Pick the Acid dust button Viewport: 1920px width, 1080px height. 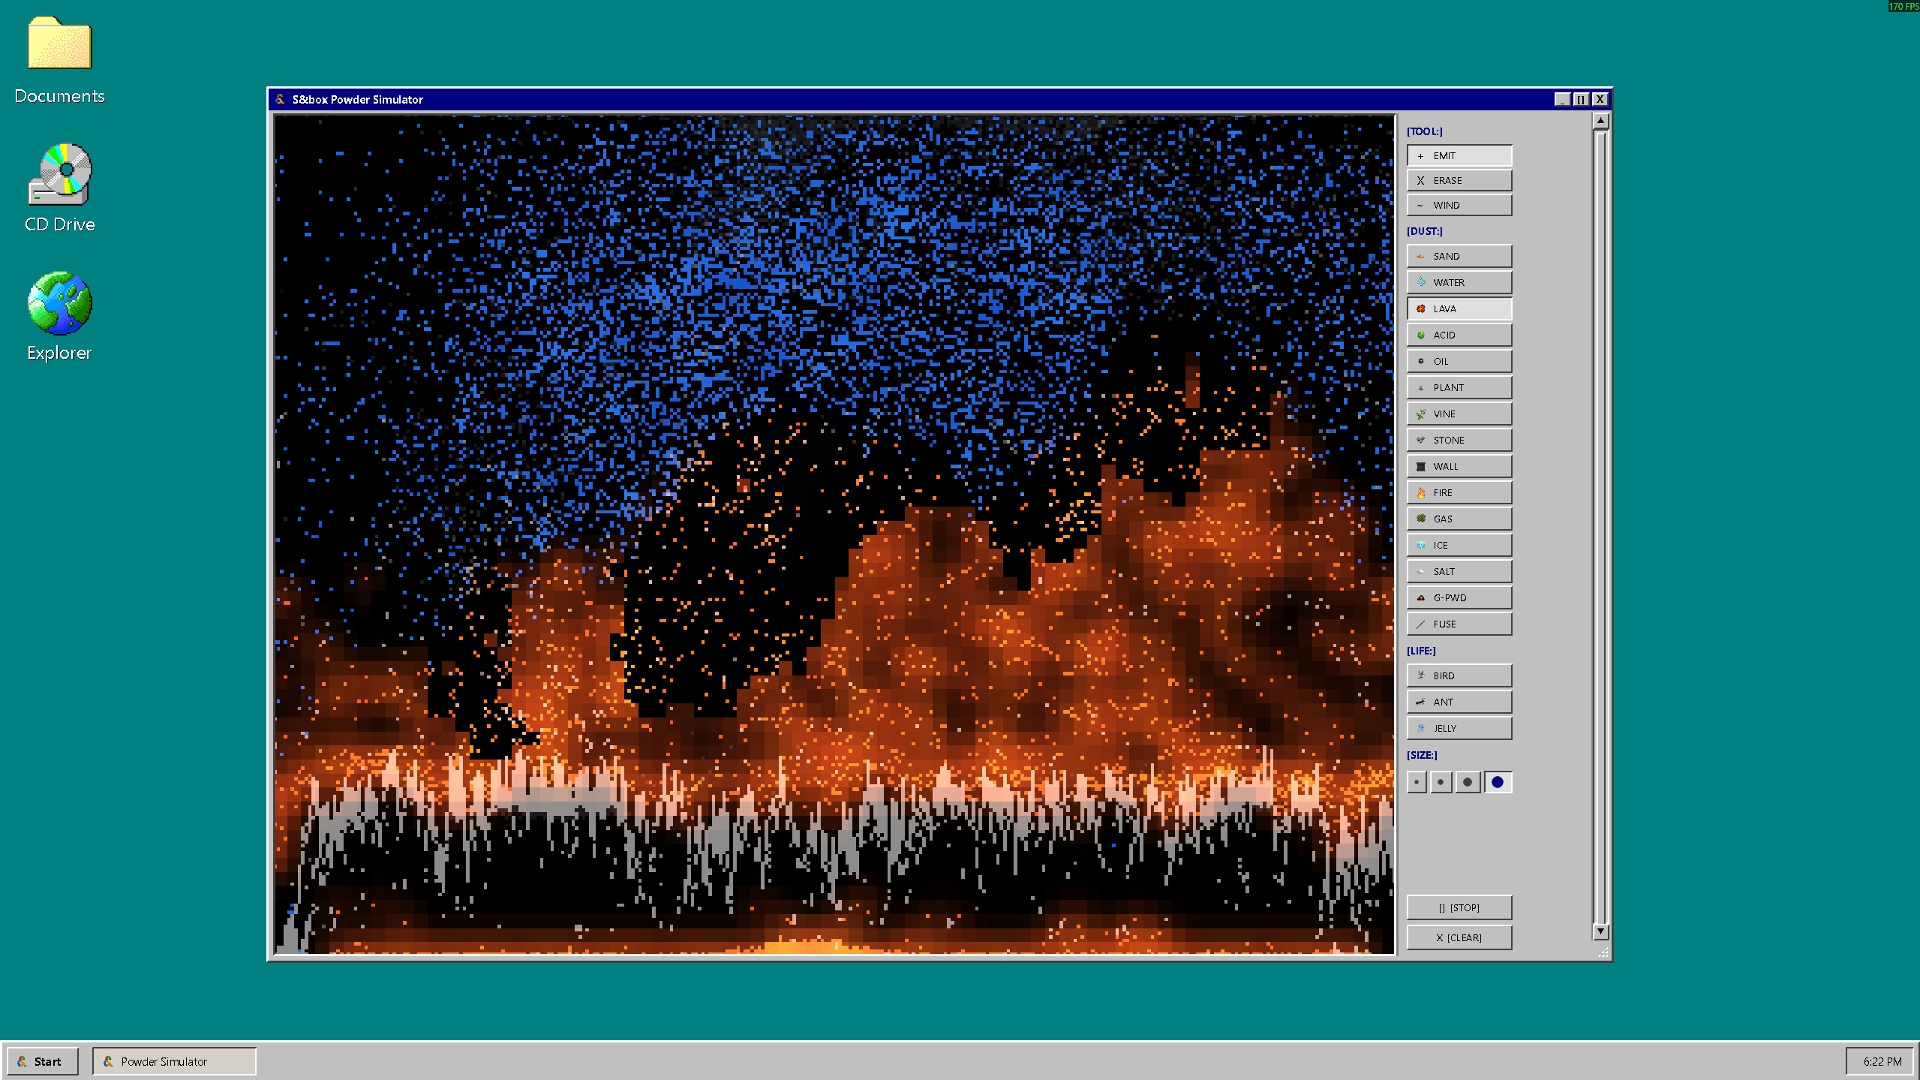(1458, 335)
